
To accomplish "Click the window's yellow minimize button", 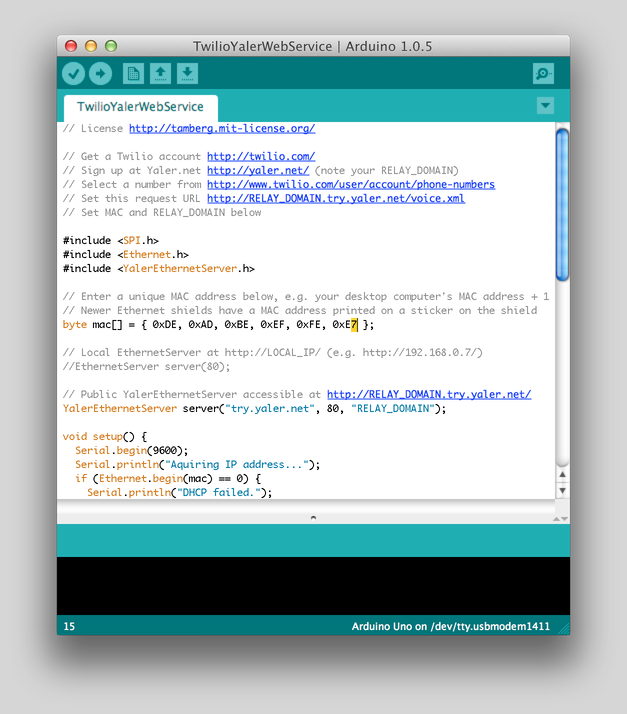I will pyautogui.click(x=91, y=46).
